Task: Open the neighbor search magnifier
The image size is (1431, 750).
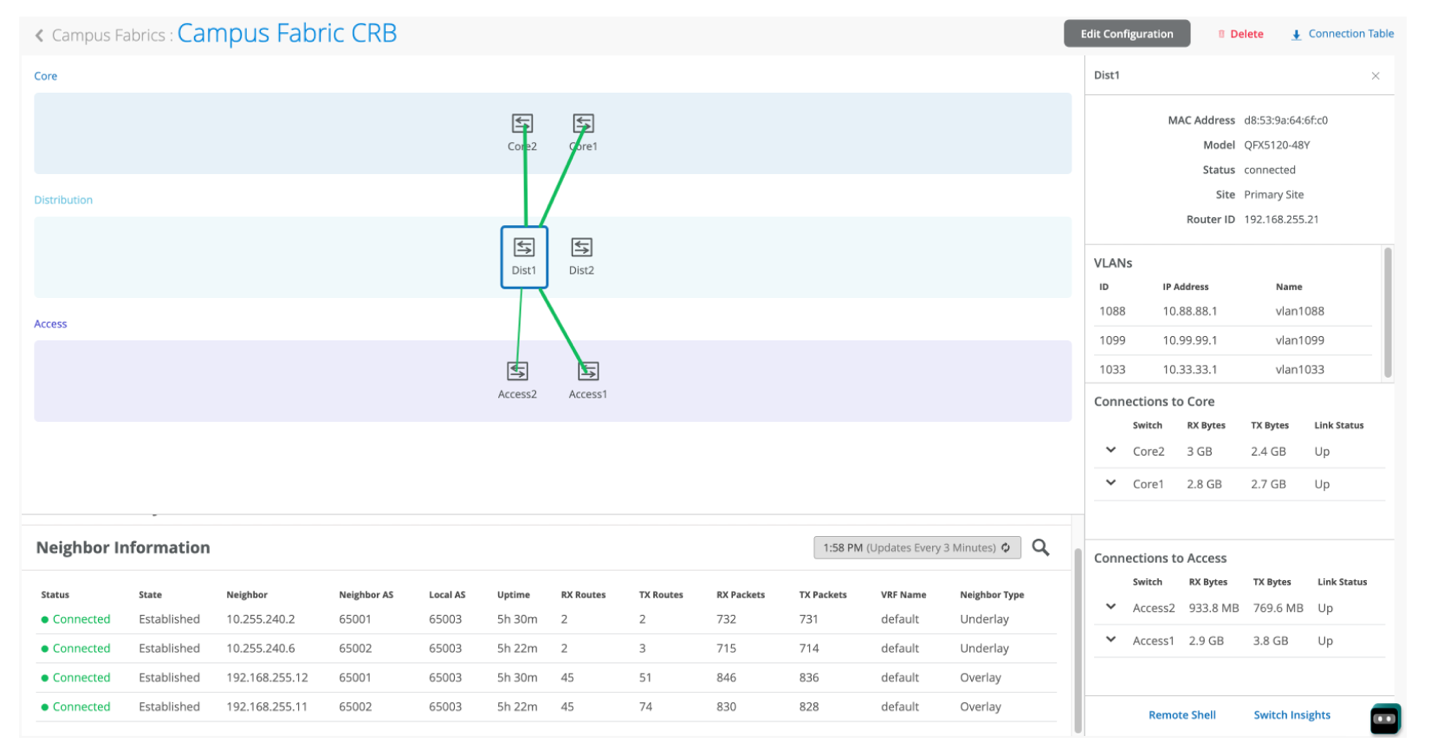Action: pos(1041,547)
